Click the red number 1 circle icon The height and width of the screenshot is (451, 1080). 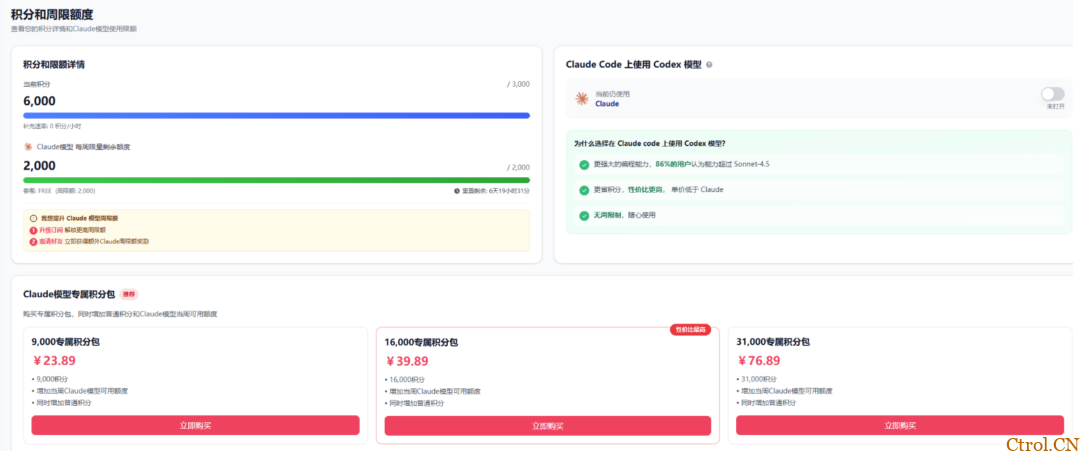tap(33, 230)
